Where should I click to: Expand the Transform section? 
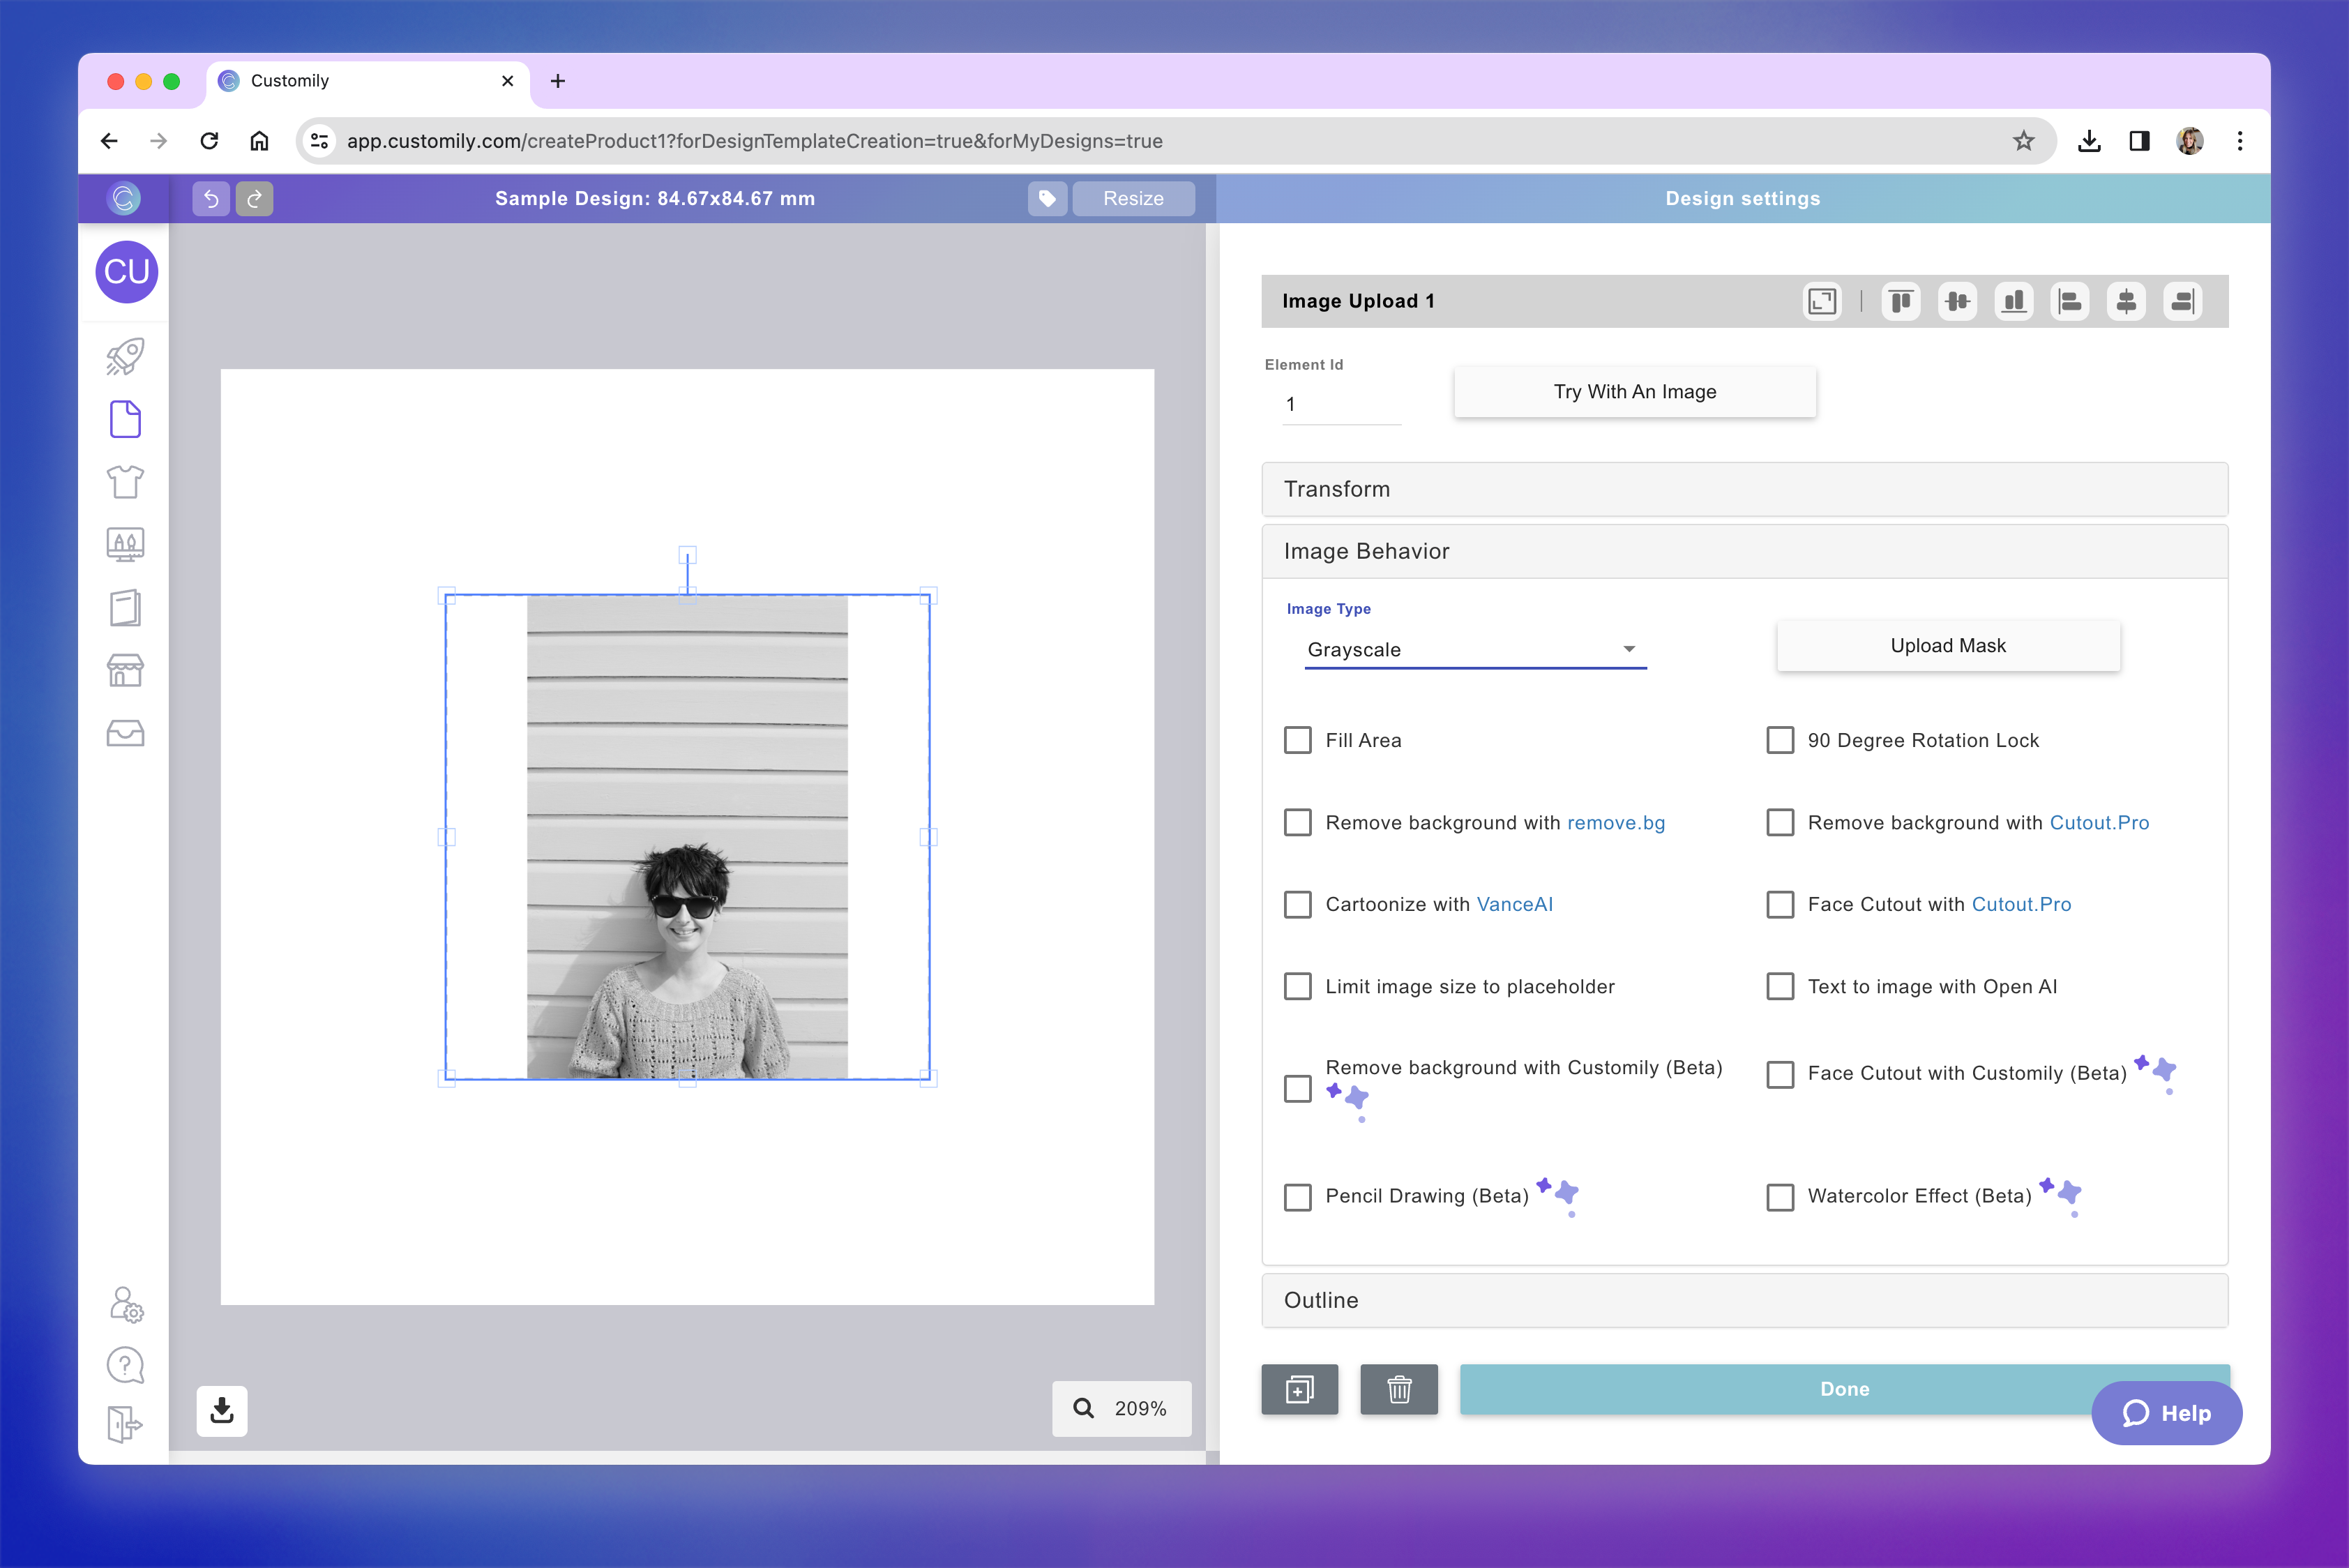(x=1744, y=489)
